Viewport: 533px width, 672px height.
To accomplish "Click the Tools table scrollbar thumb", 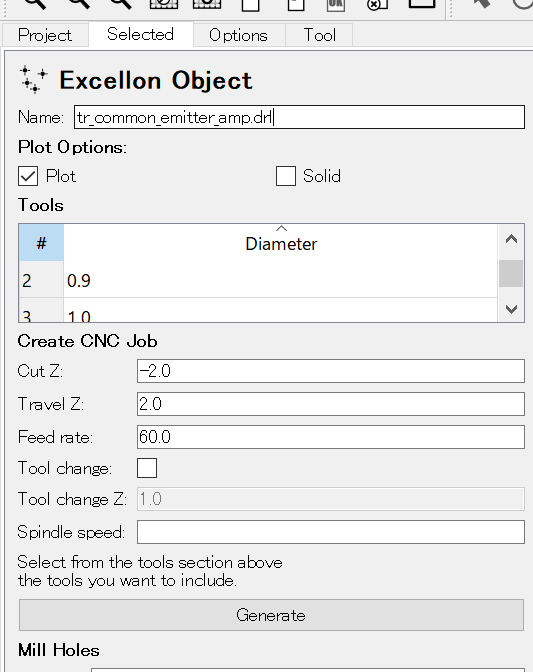I will pos(511,273).
